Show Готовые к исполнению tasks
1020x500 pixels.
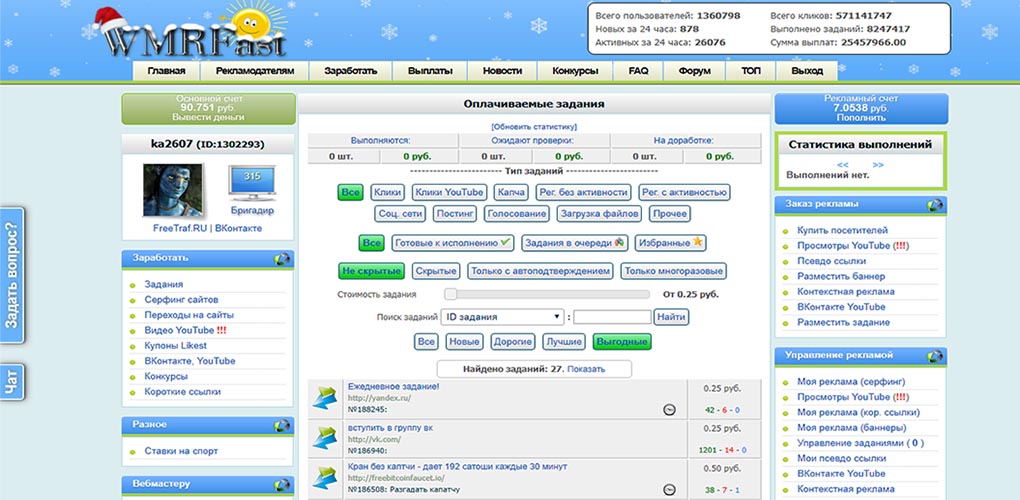[x=453, y=243]
